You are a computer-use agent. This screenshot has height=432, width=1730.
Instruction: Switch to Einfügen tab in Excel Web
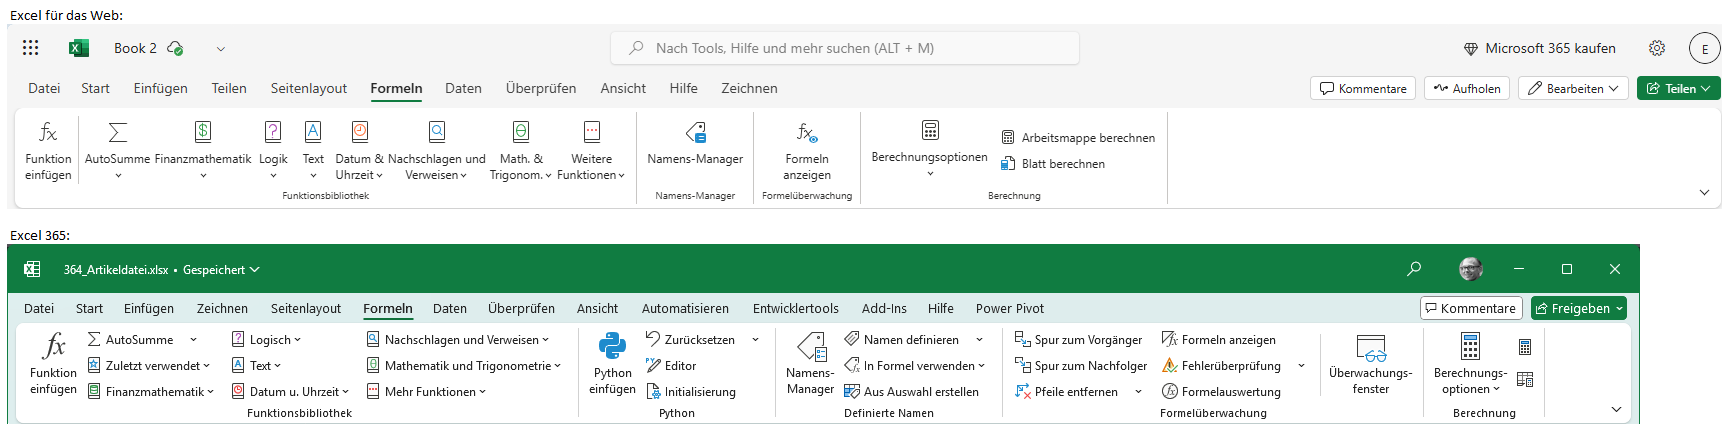[x=161, y=88]
